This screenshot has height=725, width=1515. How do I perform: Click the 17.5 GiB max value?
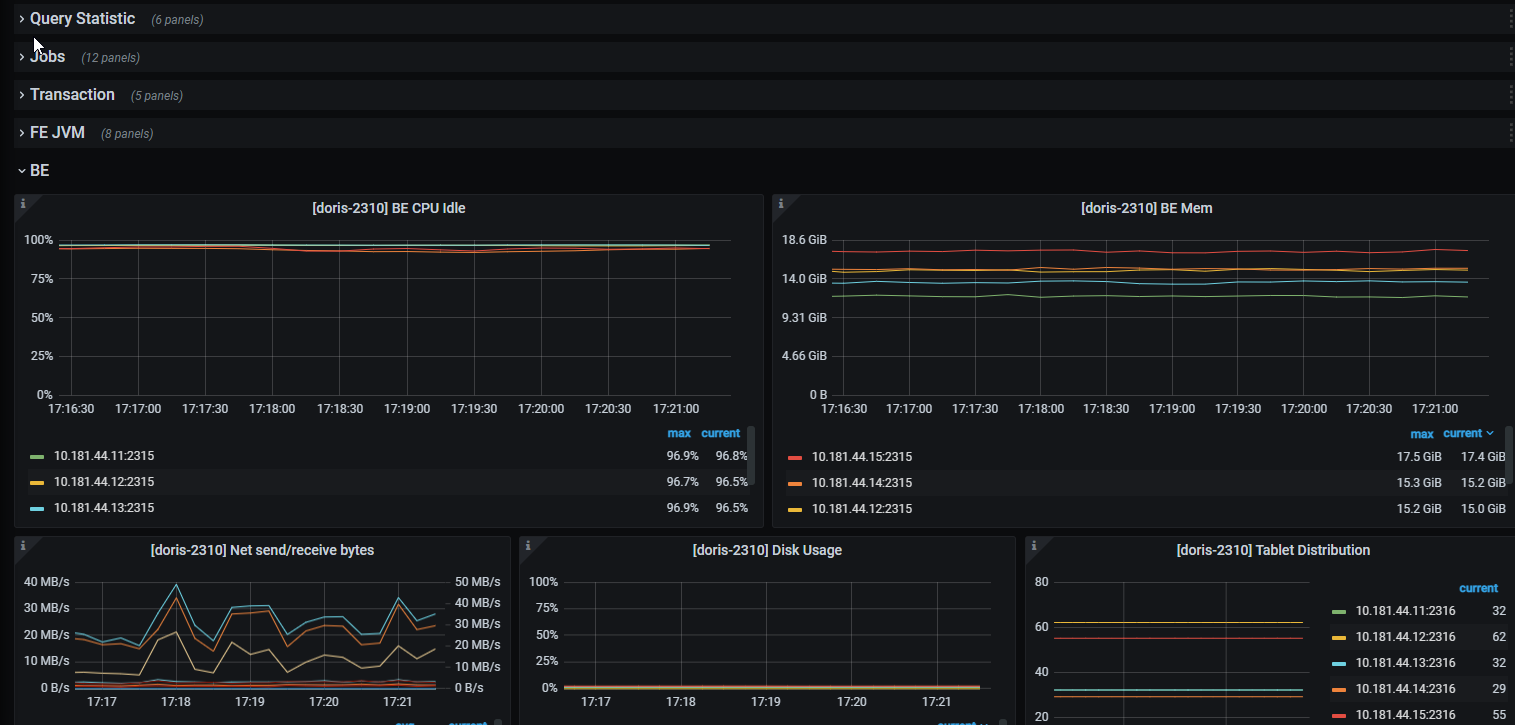click(1419, 457)
